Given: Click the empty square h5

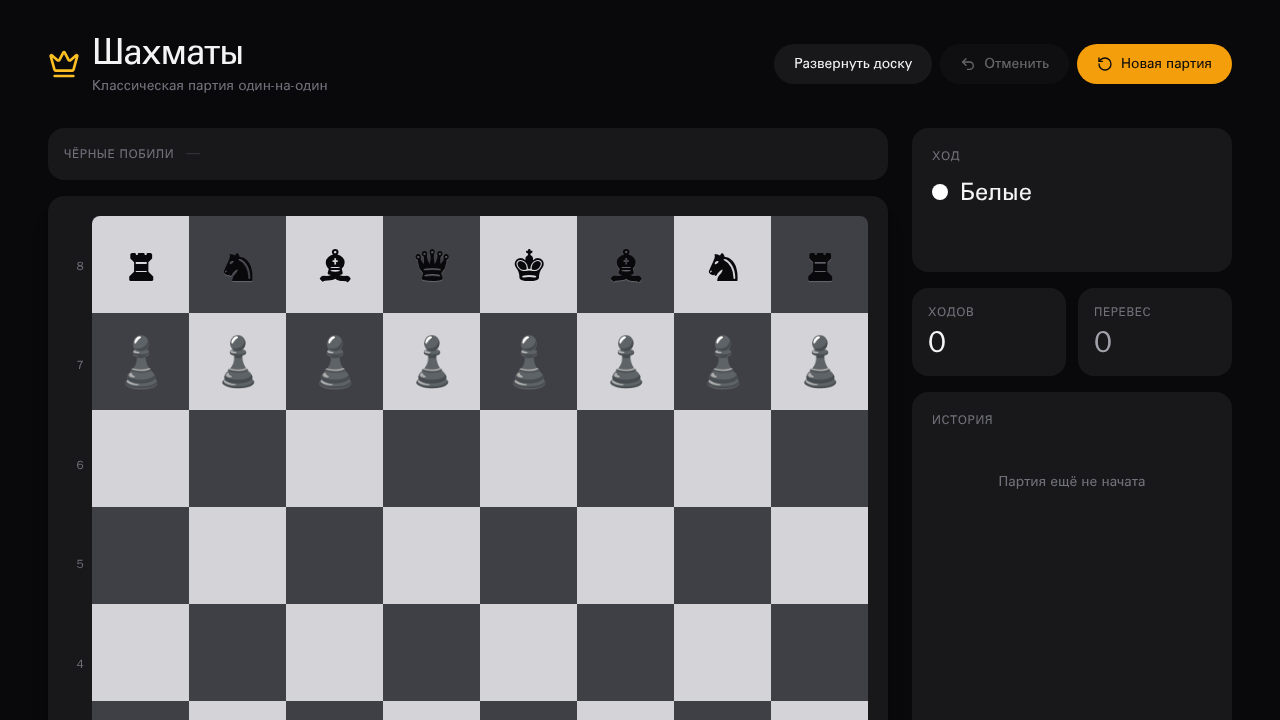Looking at the screenshot, I should tap(820, 556).
